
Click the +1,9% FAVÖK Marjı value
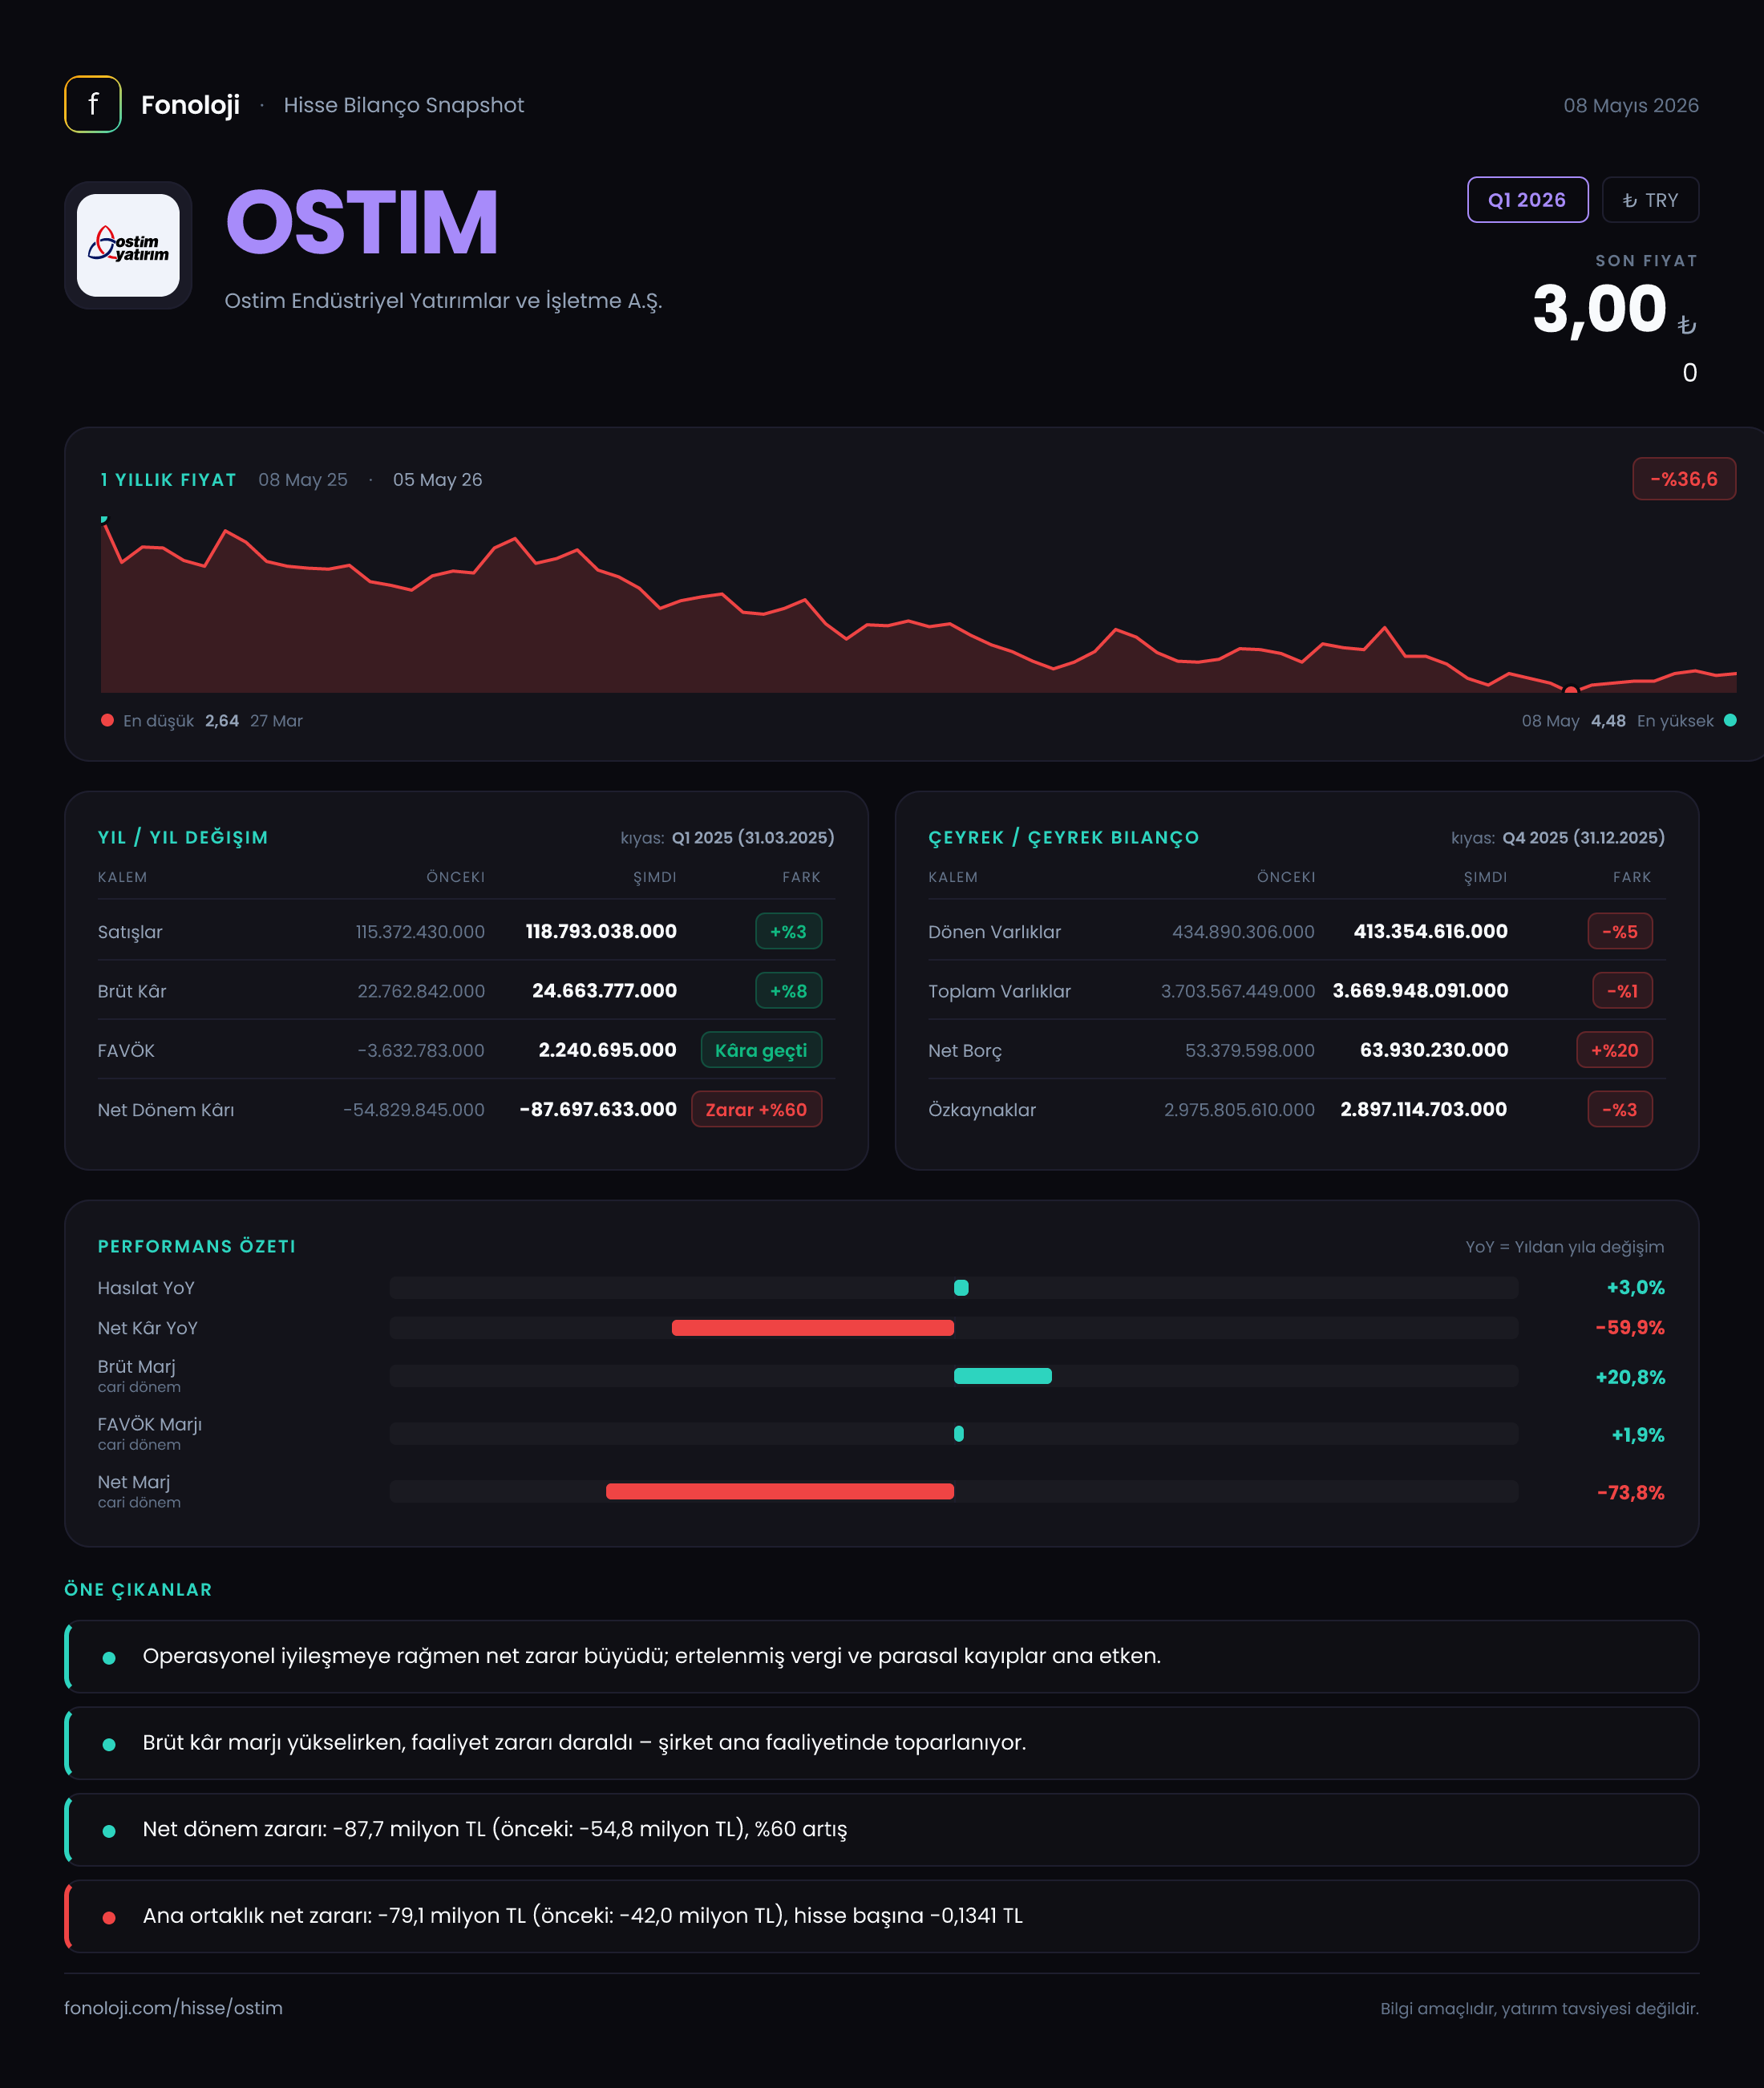click(1638, 1435)
